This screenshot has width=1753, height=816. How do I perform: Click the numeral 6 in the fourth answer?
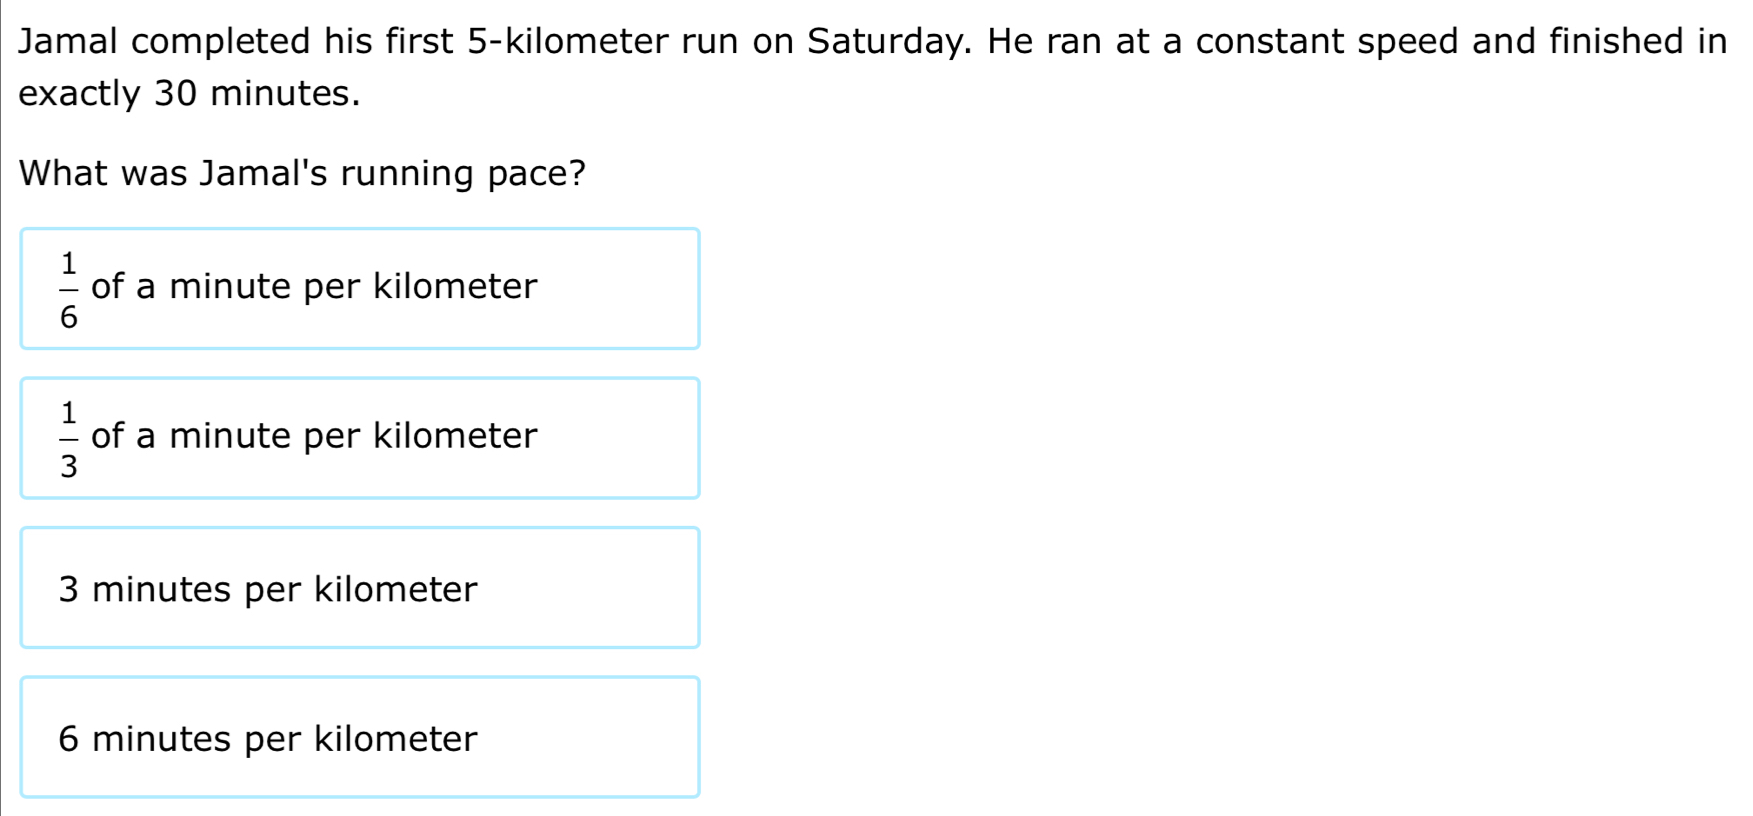[x=68, y=739]
